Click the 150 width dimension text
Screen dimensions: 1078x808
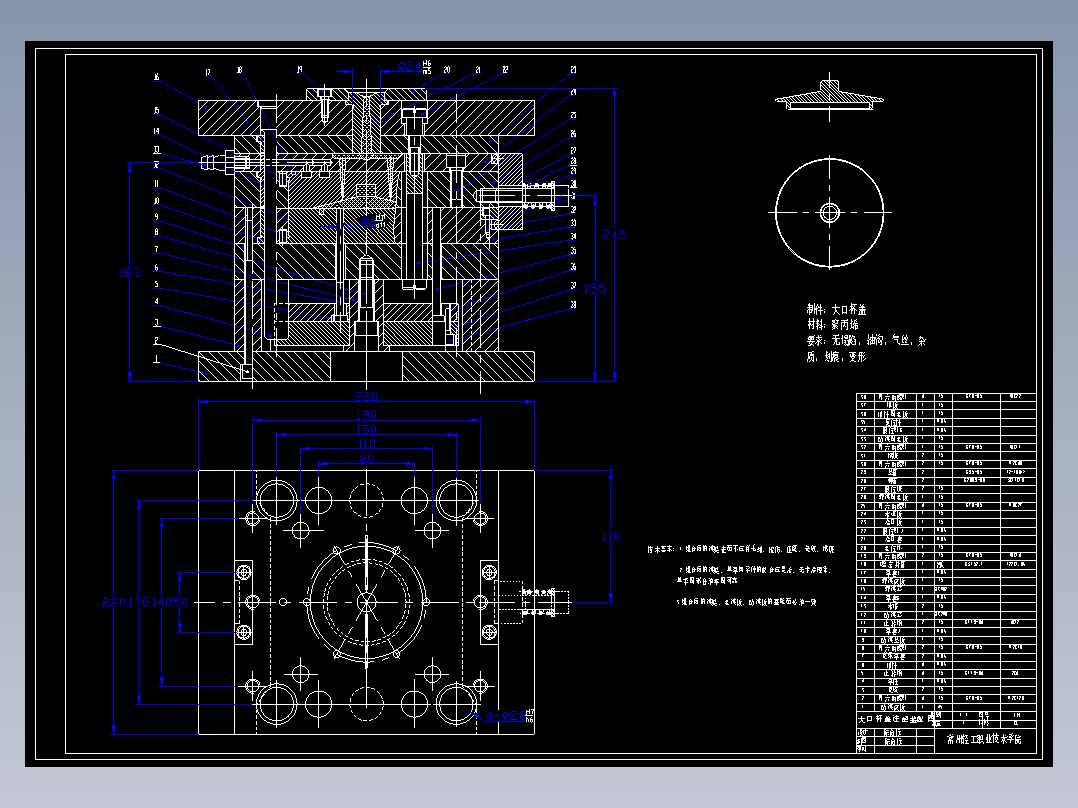pos(366,430)
